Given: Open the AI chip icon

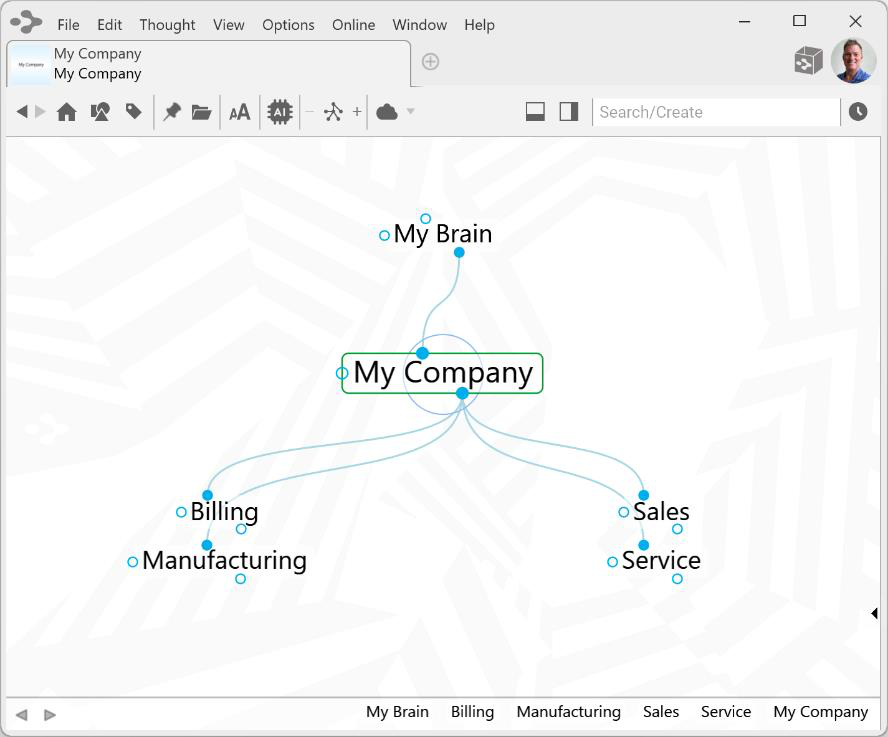Looking at the screenshot, I should click(280, 112).
